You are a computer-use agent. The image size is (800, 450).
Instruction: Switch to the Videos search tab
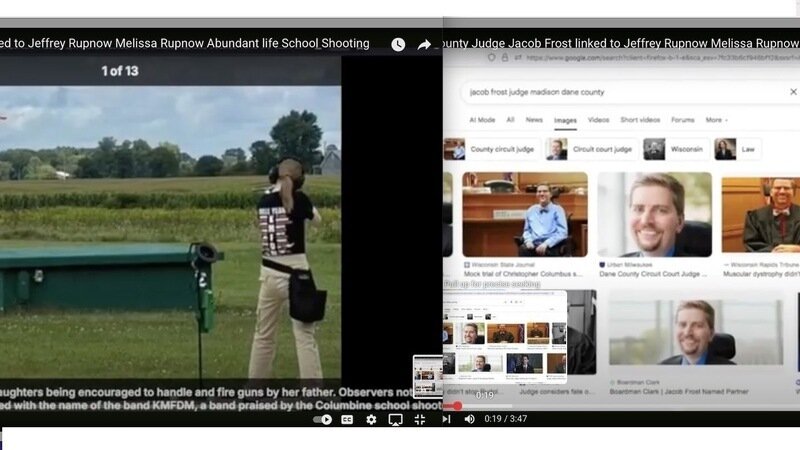[x=598, y=120]
